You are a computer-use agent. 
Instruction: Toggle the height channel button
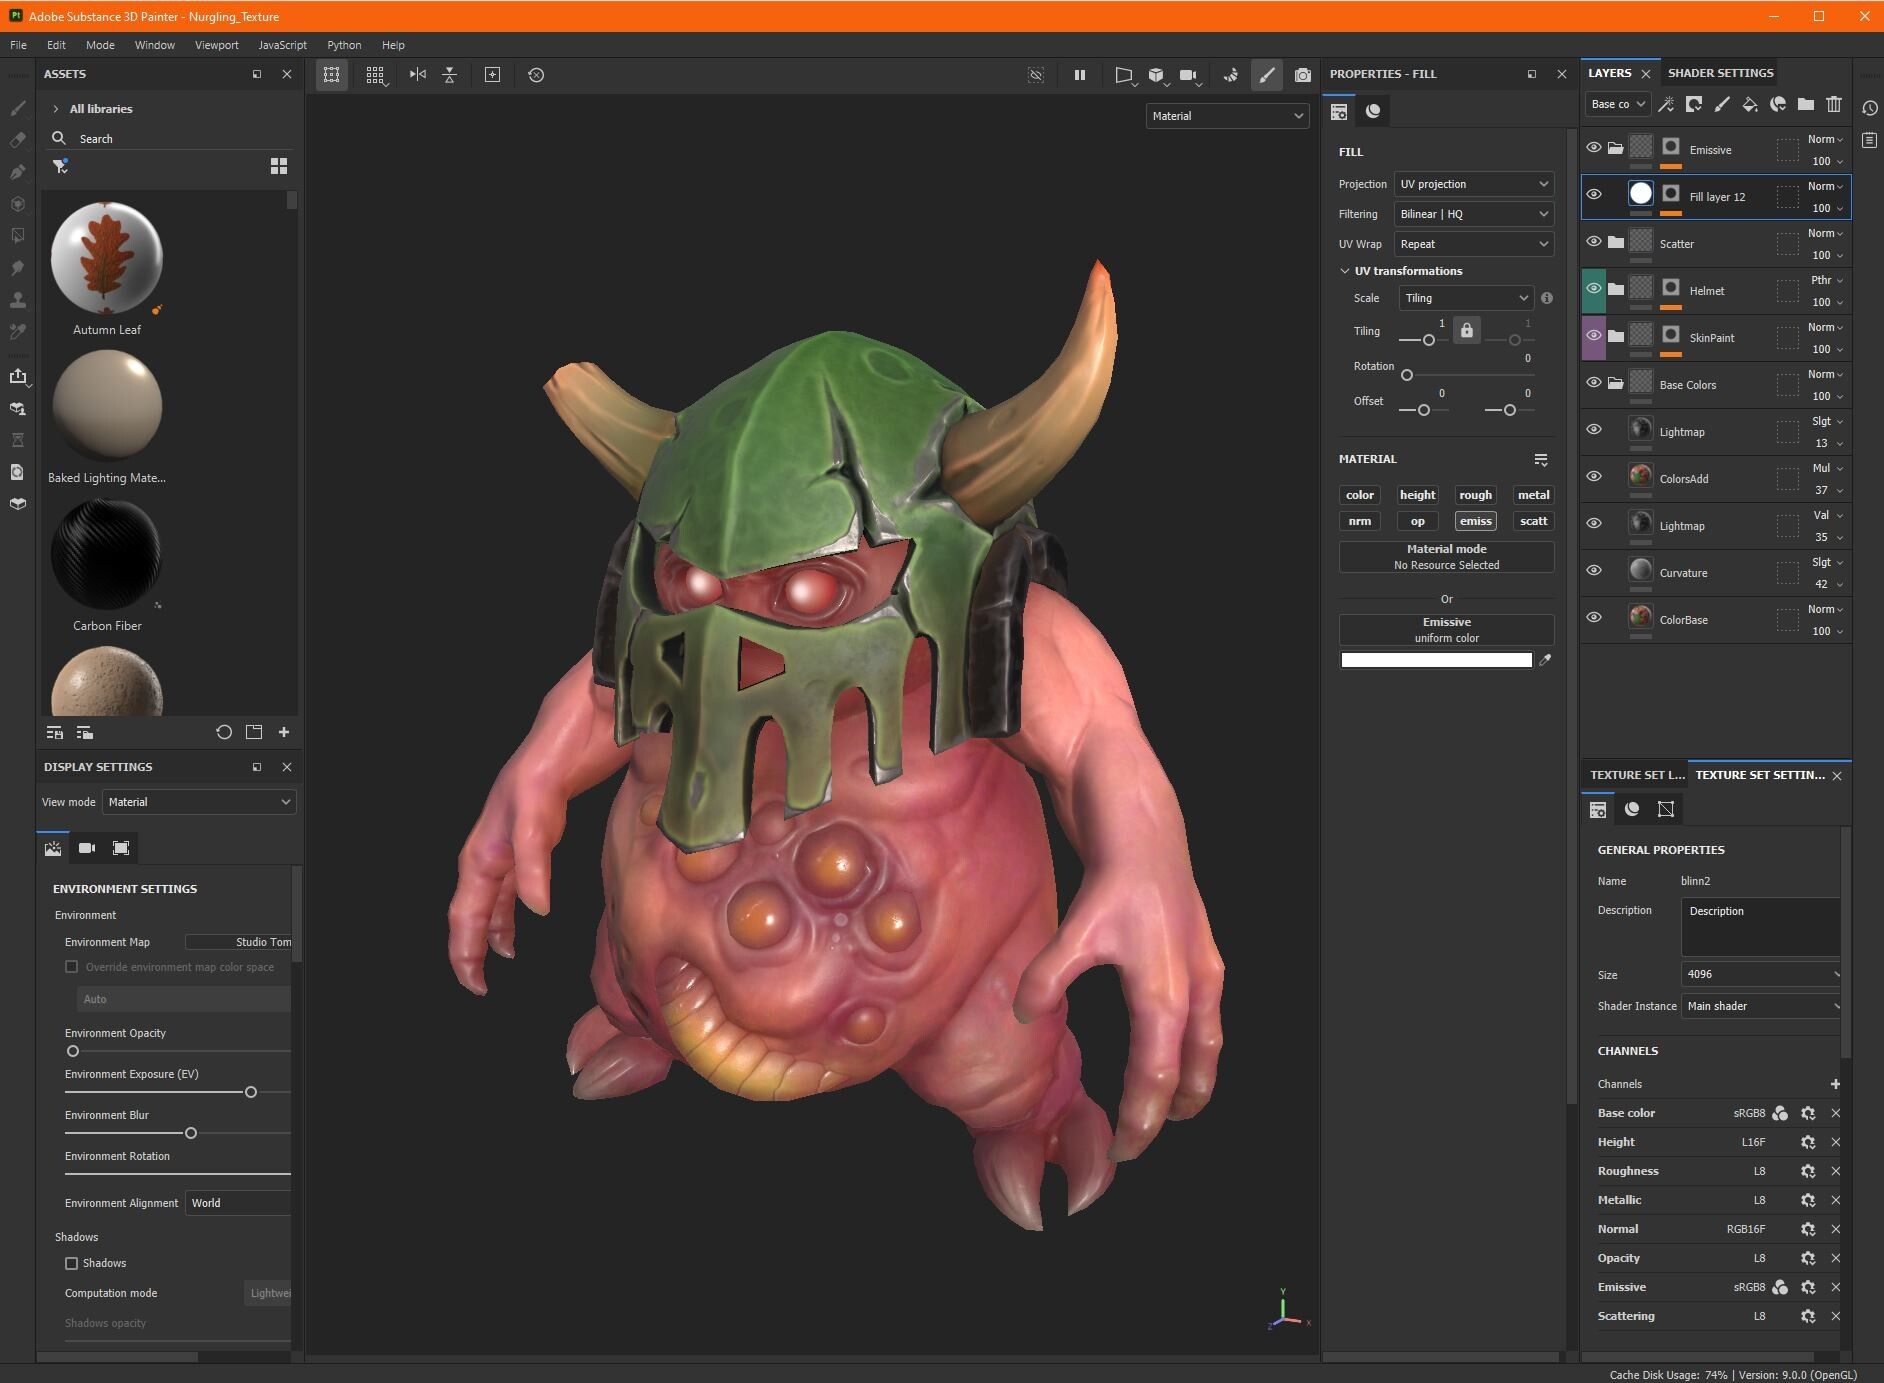pos(1417,495)
